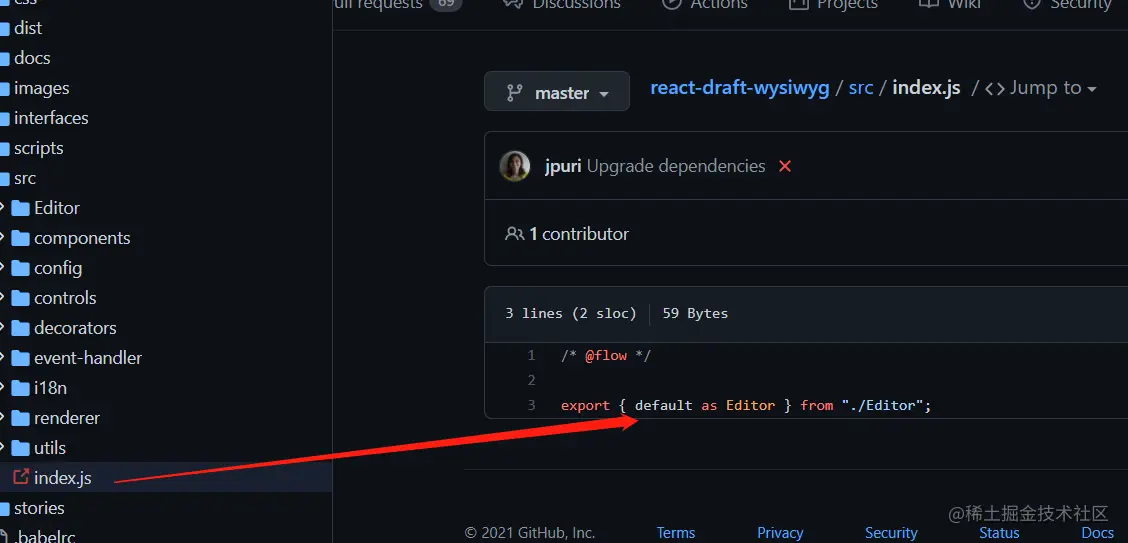Open Privacy footer link
The image size is (1128, 543).
pyautogui.click(x=780, y=533)
